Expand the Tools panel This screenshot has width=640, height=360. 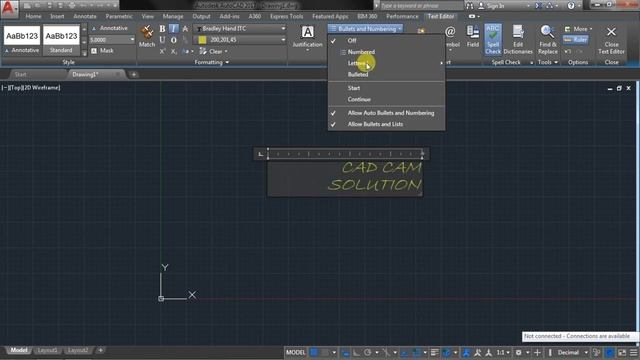pos(547,62)
